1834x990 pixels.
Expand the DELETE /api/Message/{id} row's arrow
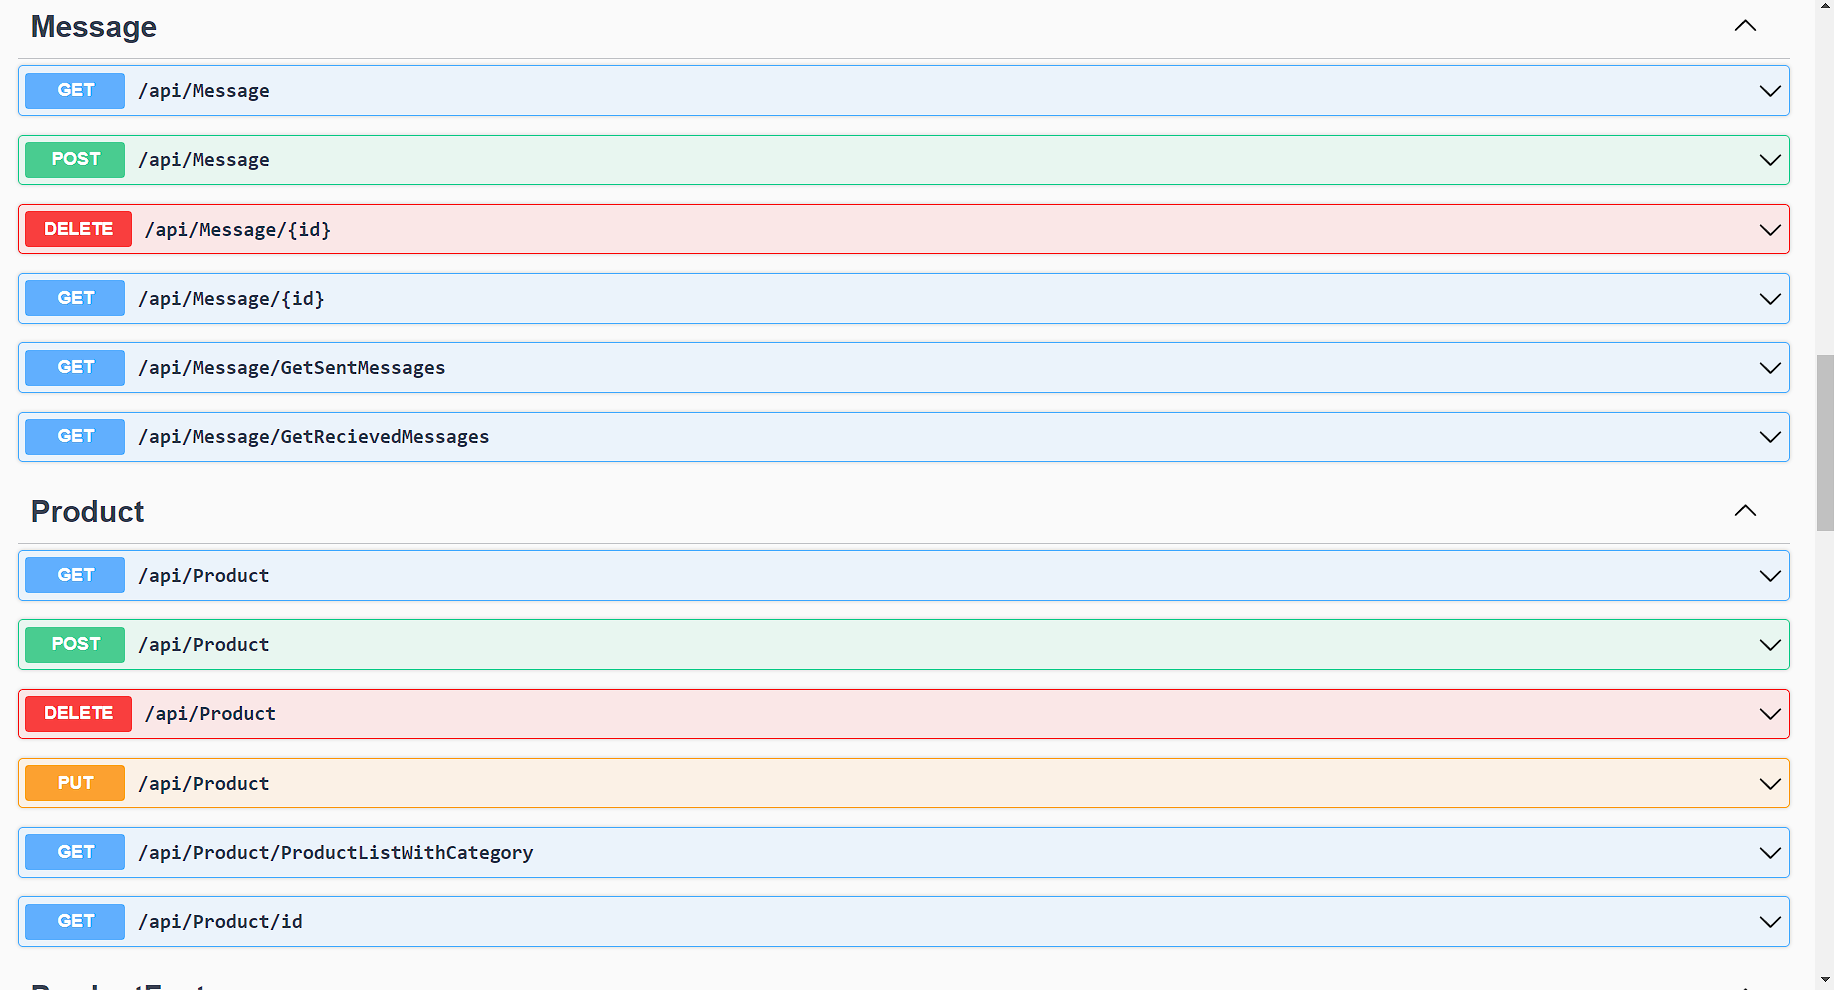tap(1769, 230)
